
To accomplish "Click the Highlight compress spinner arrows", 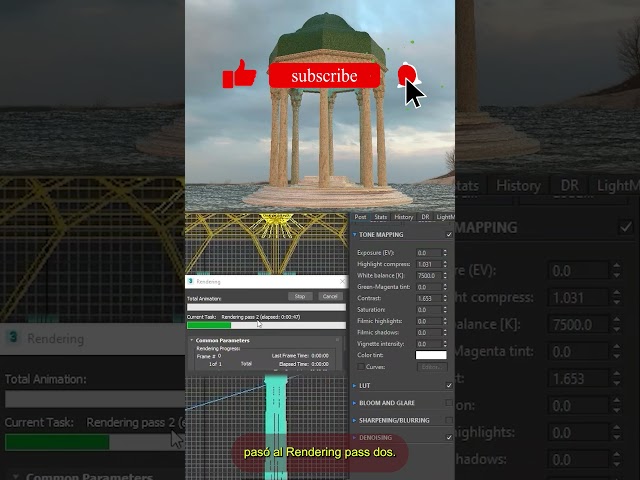I will point(445,264).
